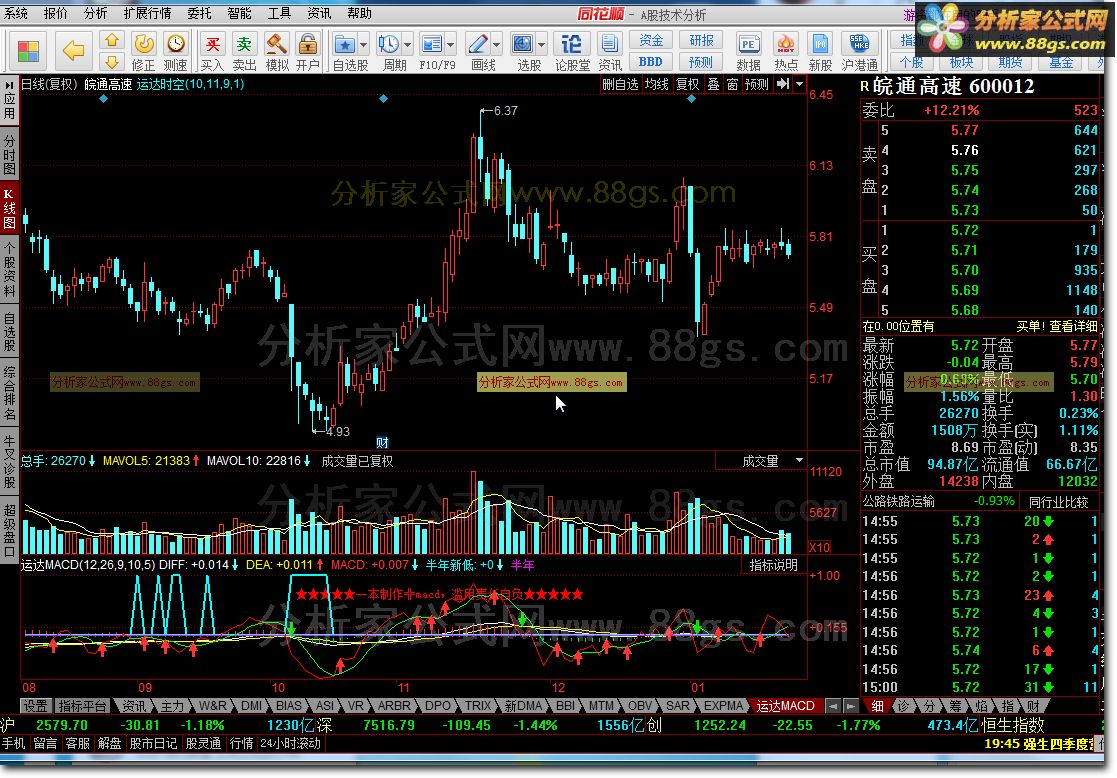The width and height of the screenshot is (1117, 778).
Task: Click the 买入 buy icon
Action: click(212, 44)
